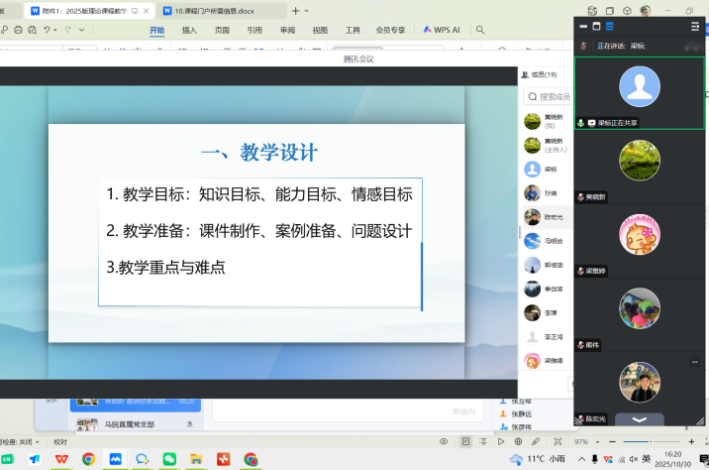The height and width of the screenshot is (470, 709).
Task: Open the 工具 ribbon tab
Action: pos(353,30)
